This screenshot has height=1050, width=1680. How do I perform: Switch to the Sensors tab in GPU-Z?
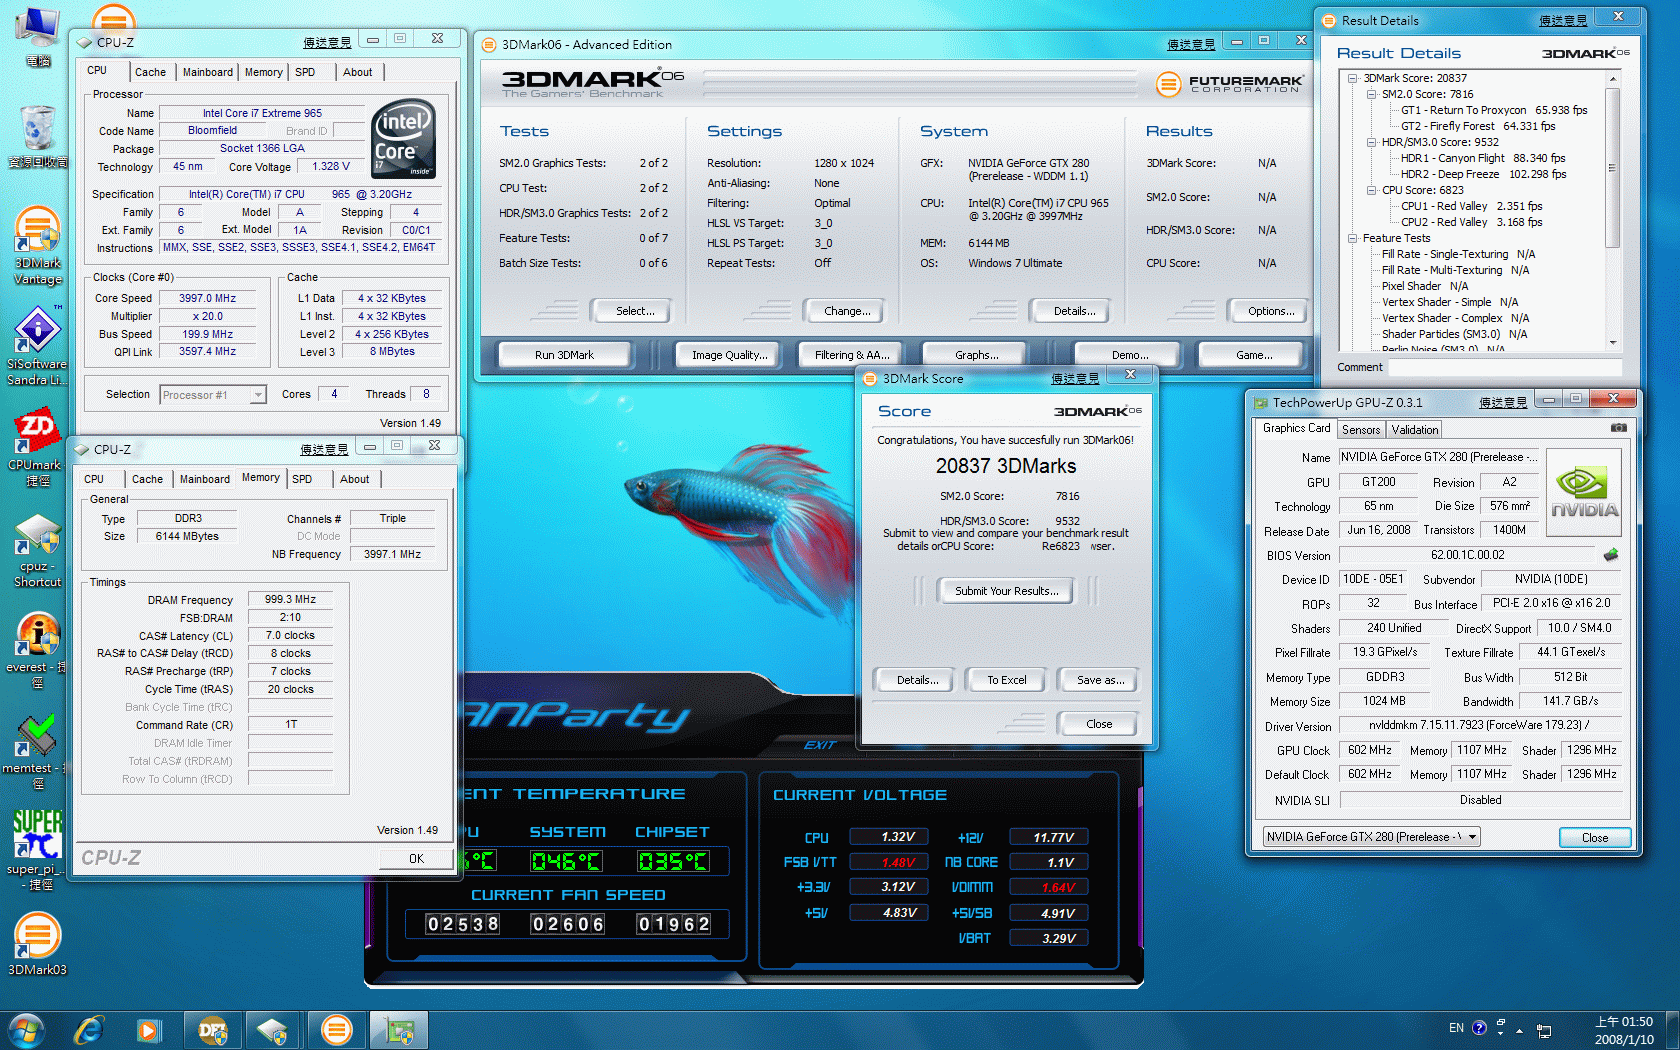(1360, 430)
